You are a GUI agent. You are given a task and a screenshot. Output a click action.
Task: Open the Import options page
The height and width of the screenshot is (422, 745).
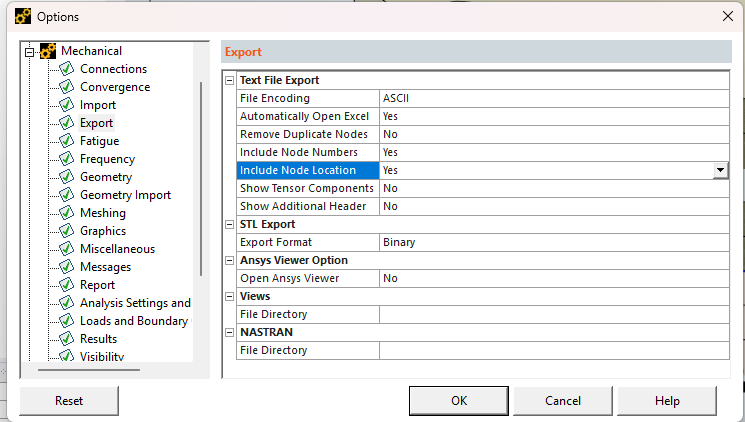tap(98, 105)
